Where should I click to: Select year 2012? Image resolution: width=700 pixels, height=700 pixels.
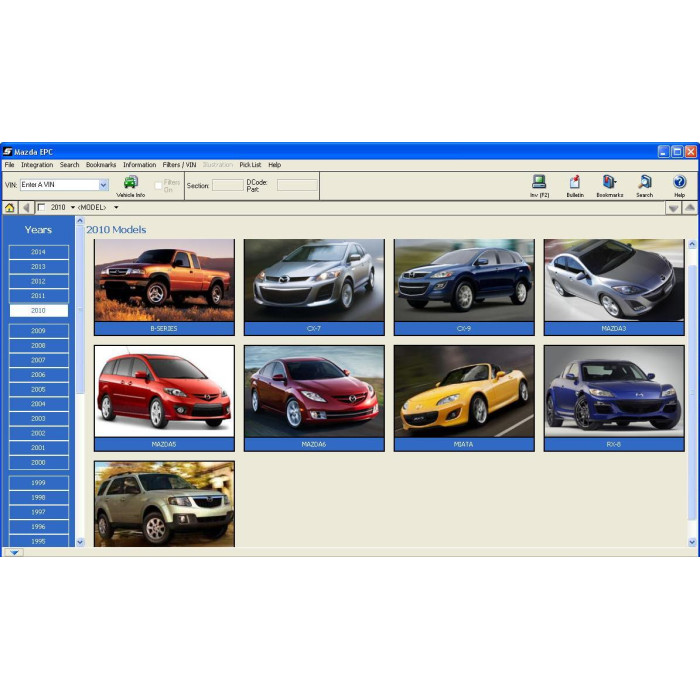(x=38, y=281)
